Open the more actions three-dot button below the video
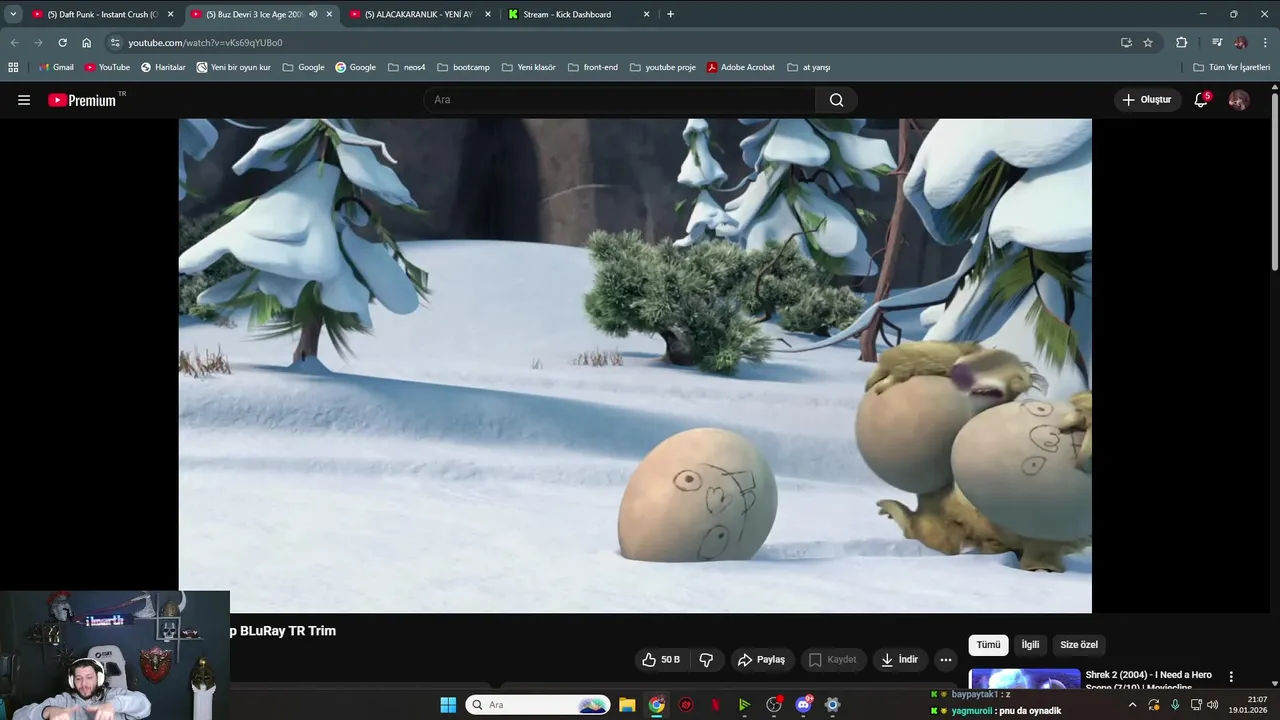 click(945, 660)
